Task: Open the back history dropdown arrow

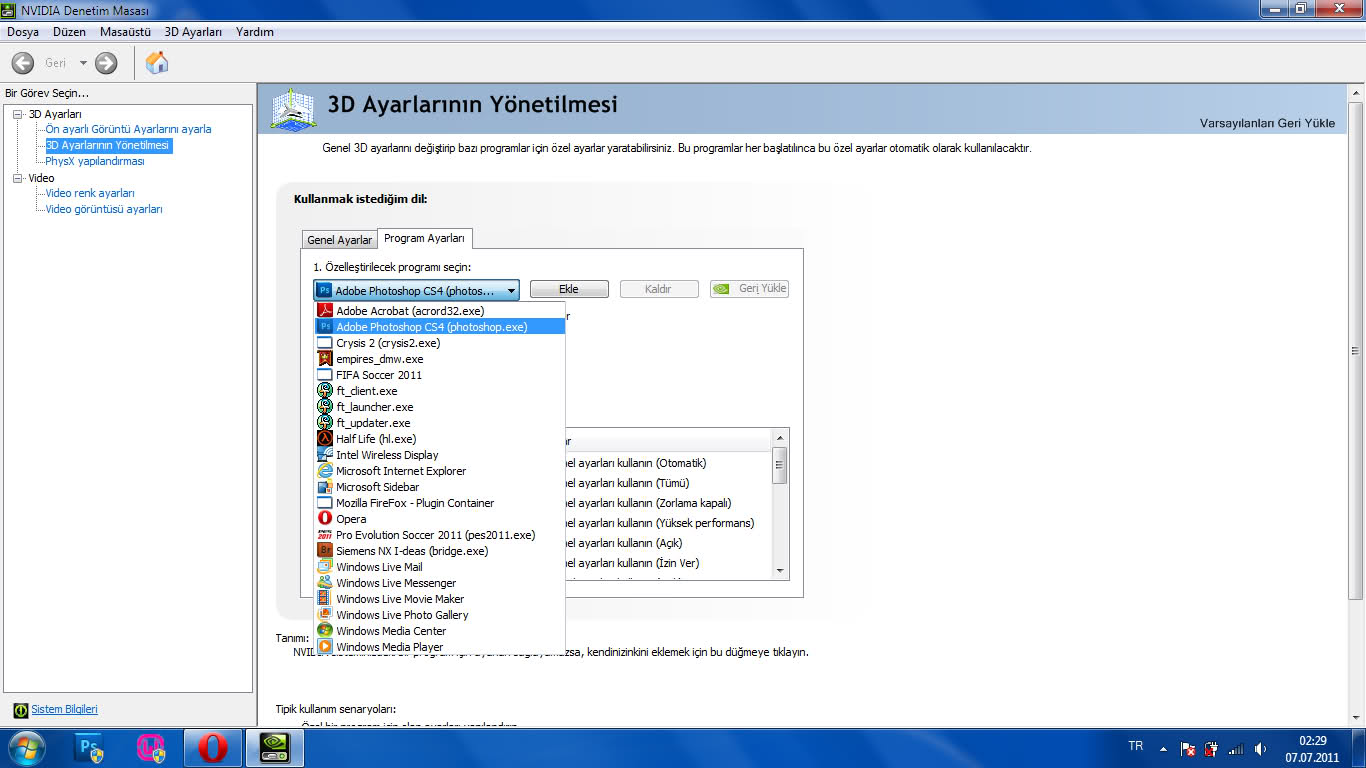Action: [x=83, y=63]
